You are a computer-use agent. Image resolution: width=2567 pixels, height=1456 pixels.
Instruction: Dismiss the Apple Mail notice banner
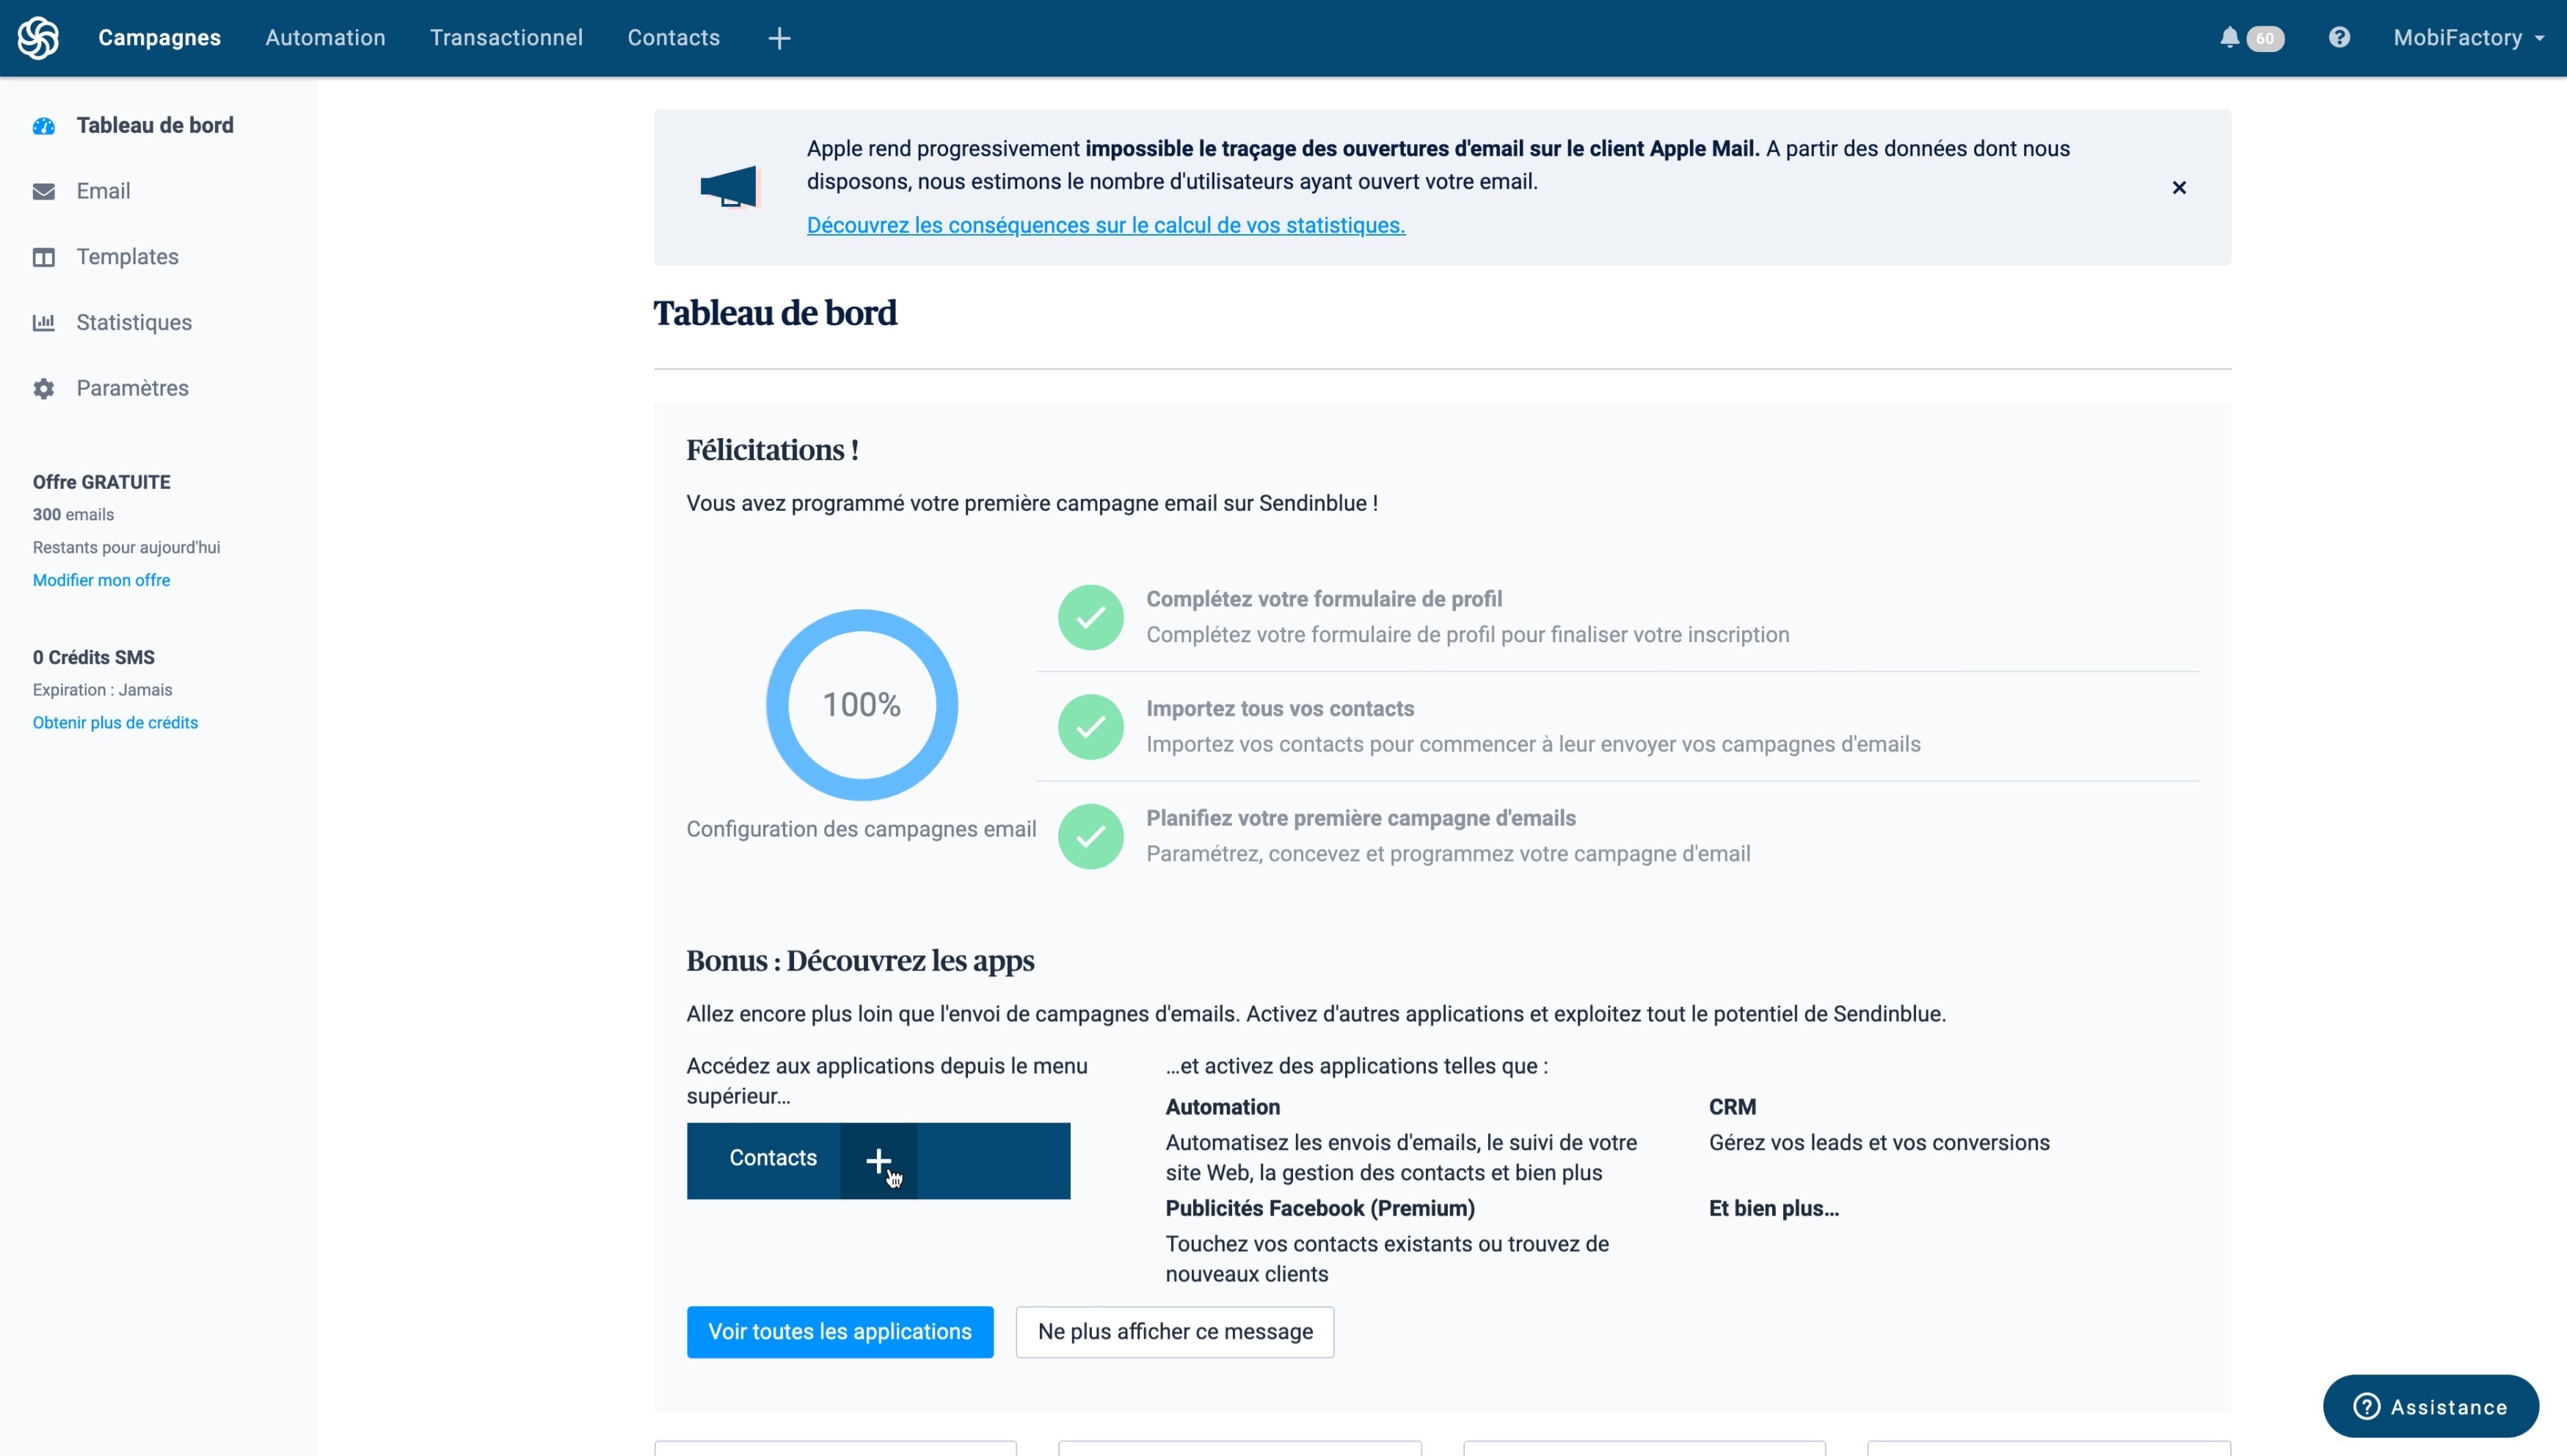tap(2179, 188)
